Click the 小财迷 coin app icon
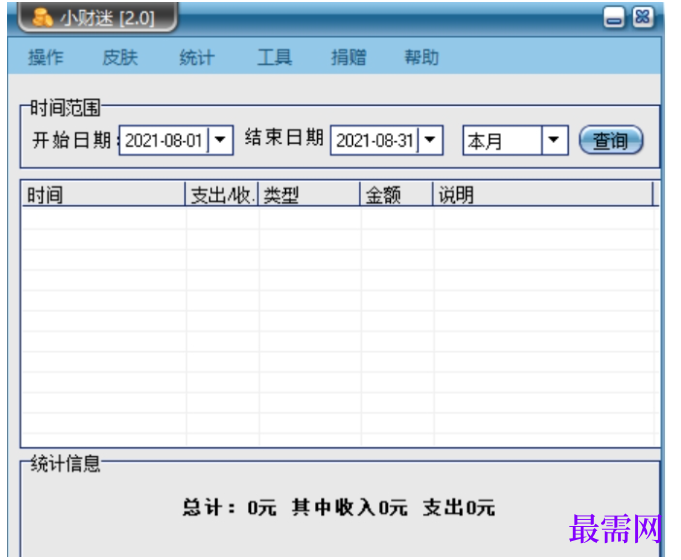Viewport: 681px width, 560px height. (x=43, y=18)
